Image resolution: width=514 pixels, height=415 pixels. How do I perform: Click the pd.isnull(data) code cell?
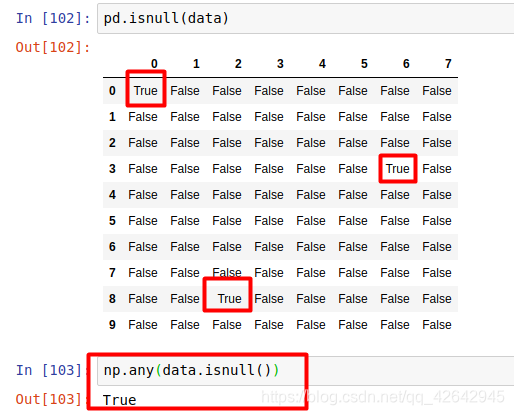(306, 18)
